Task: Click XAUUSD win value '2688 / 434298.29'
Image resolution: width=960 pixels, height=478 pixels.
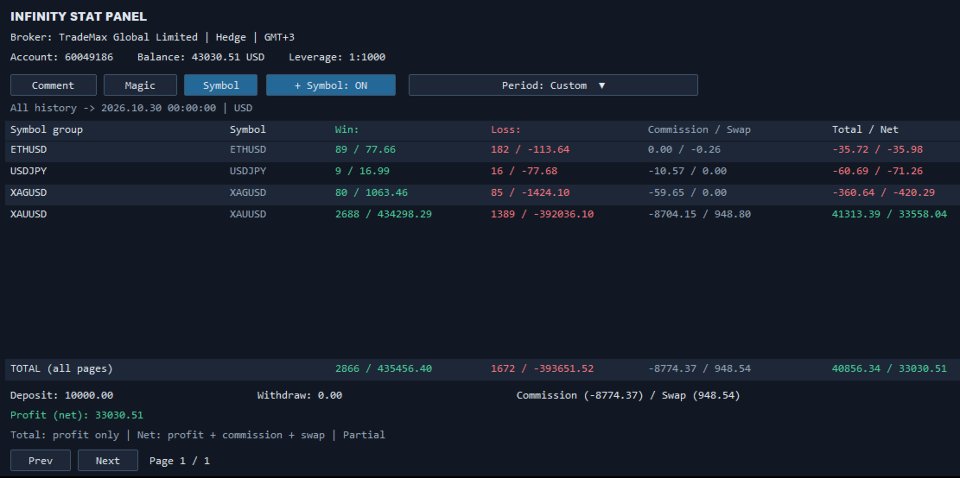Action: coord(383,214)
